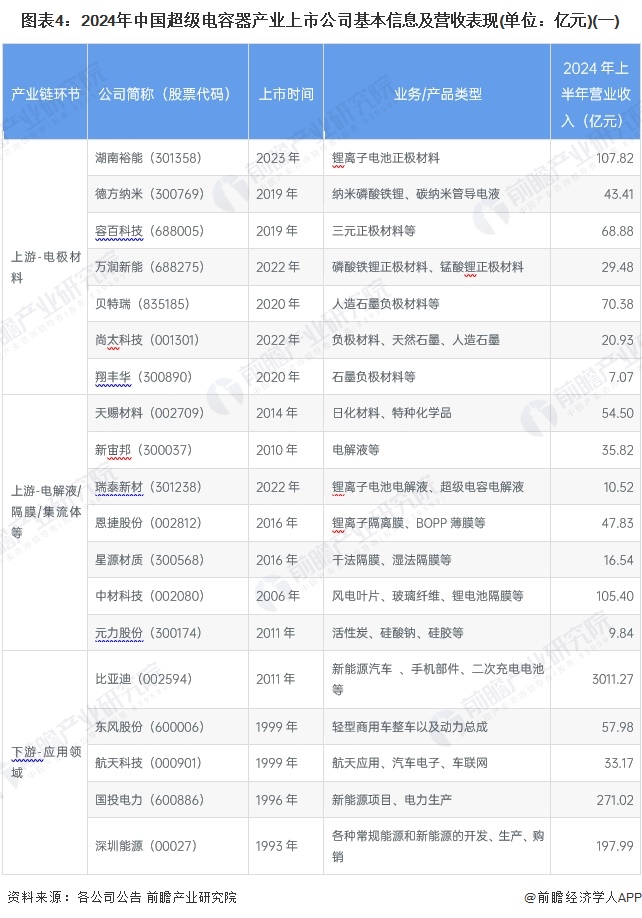Select revenue value '271.02'
This screenshot has height=918, width=642.
tap(614, 800)
